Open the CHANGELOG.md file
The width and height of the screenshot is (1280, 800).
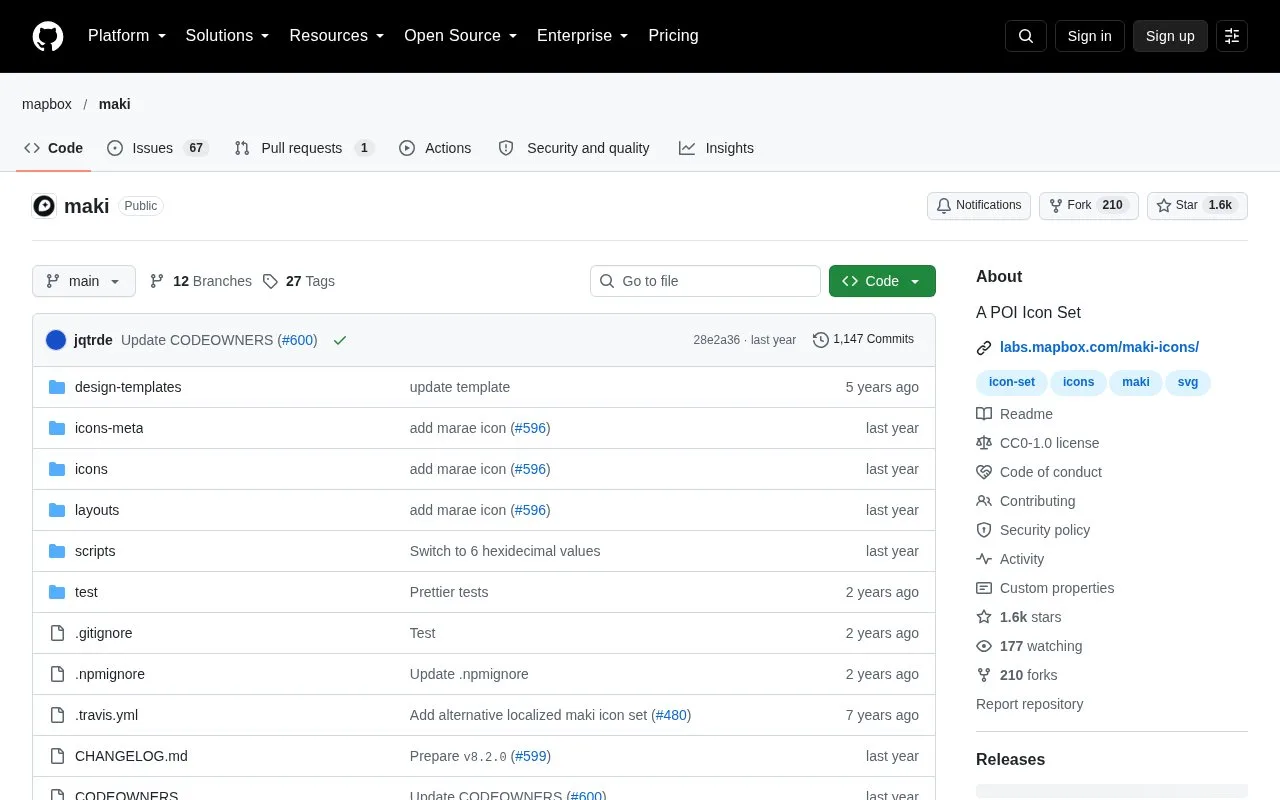(x=131, y=756)
